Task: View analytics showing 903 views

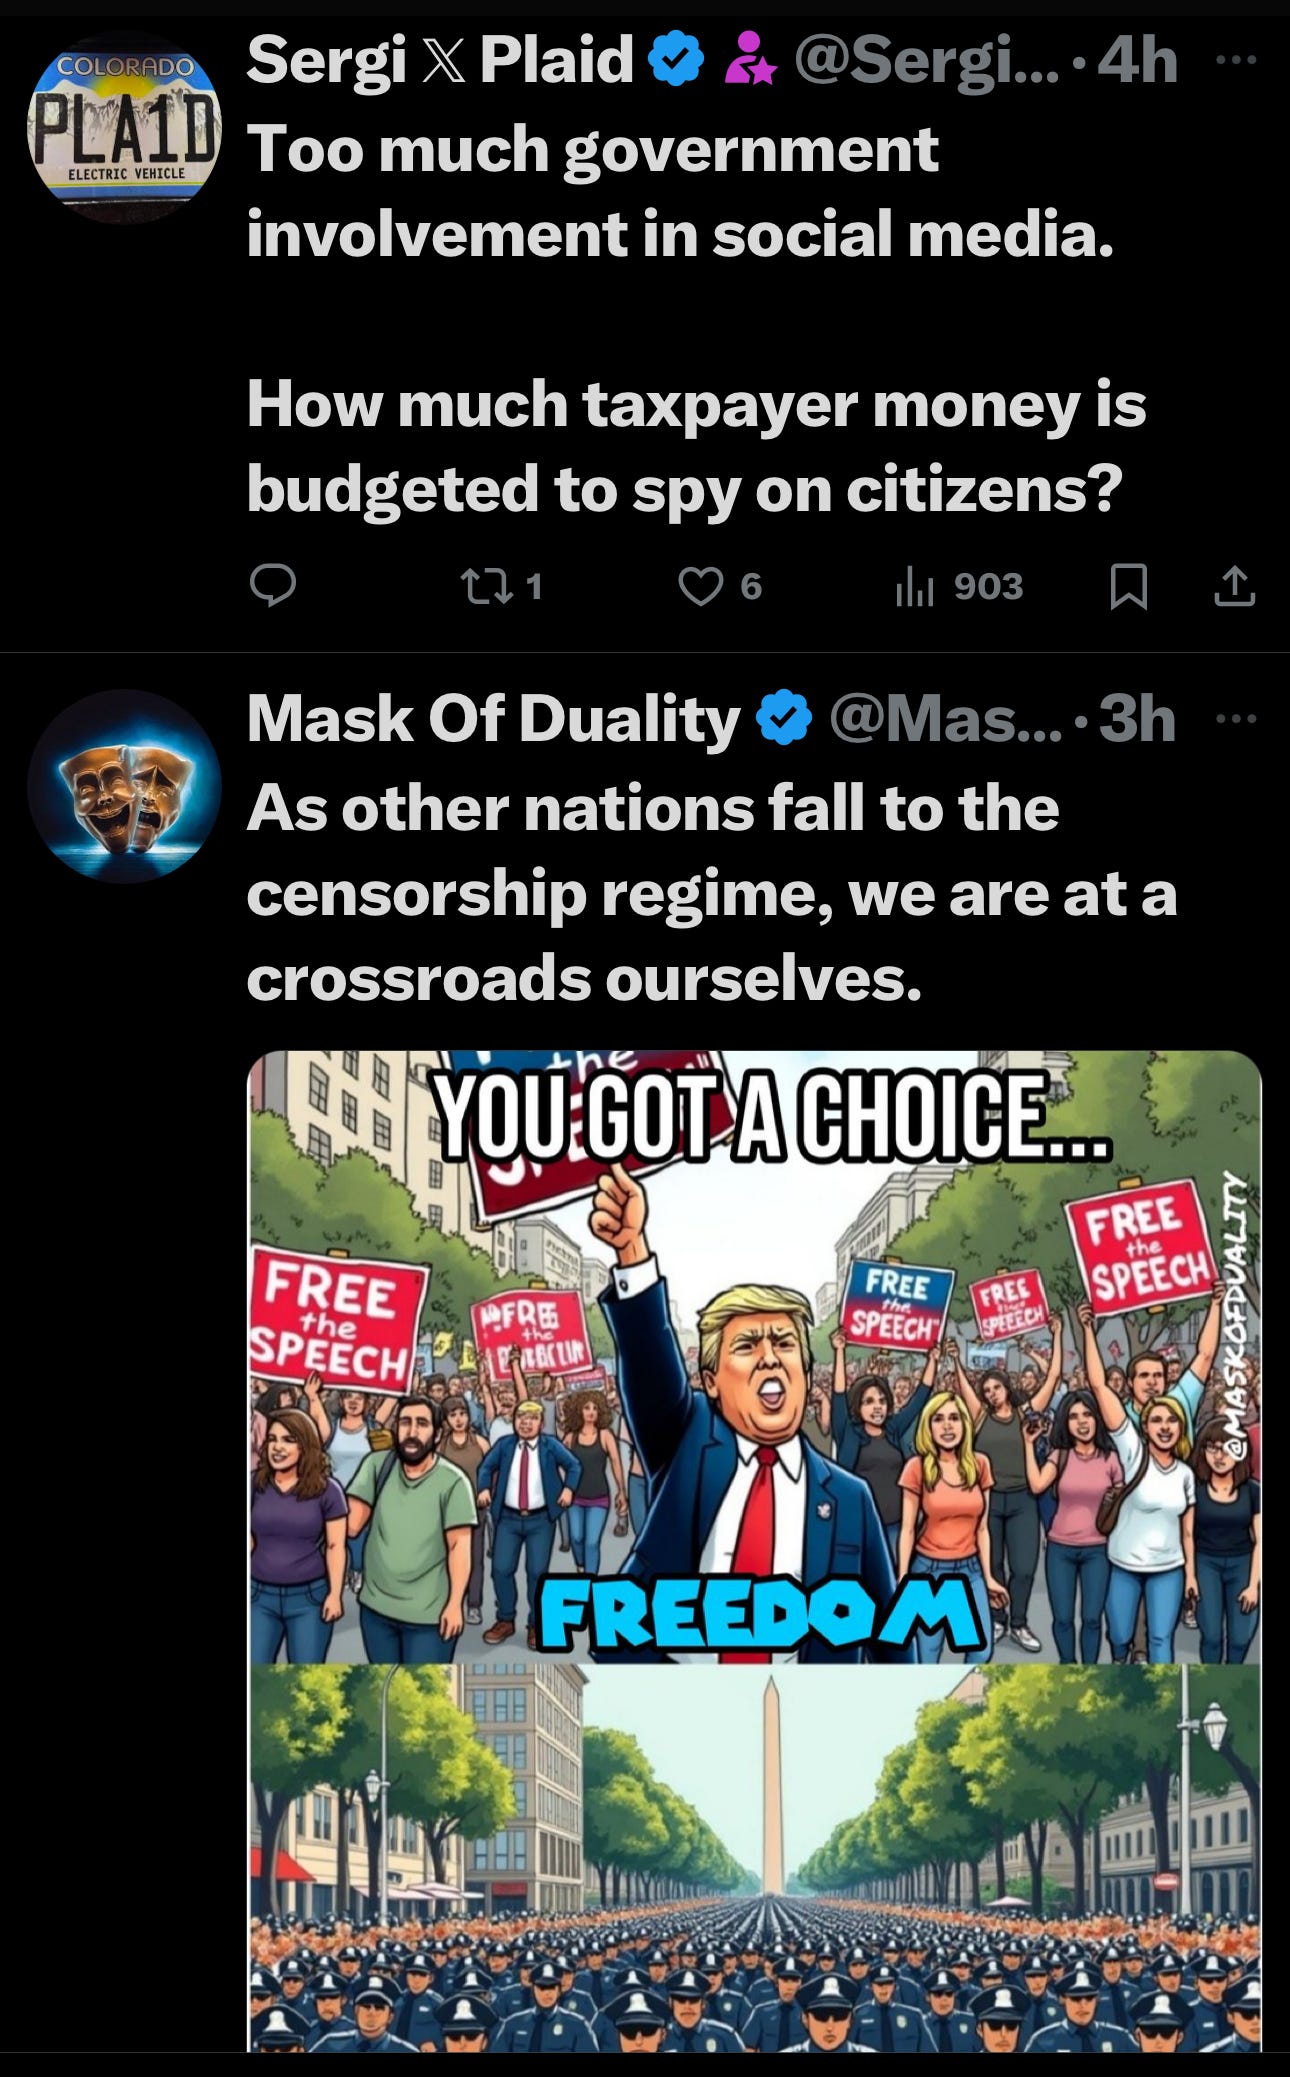Action: [x=959, y=586]
